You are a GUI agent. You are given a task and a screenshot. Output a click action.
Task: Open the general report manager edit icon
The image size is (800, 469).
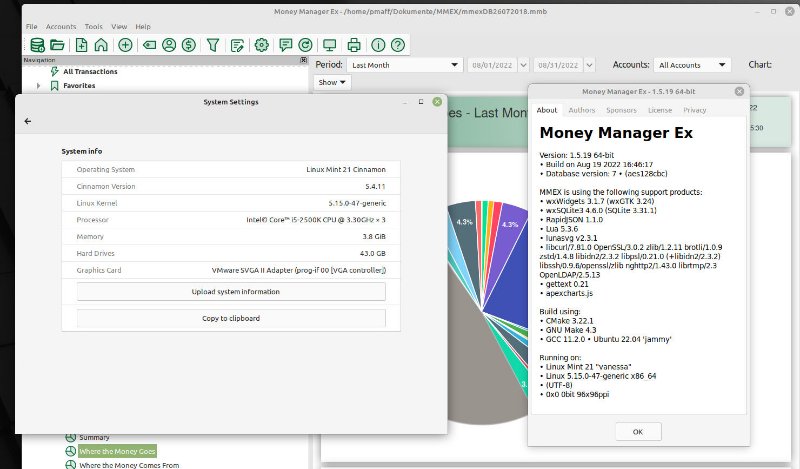237,45
